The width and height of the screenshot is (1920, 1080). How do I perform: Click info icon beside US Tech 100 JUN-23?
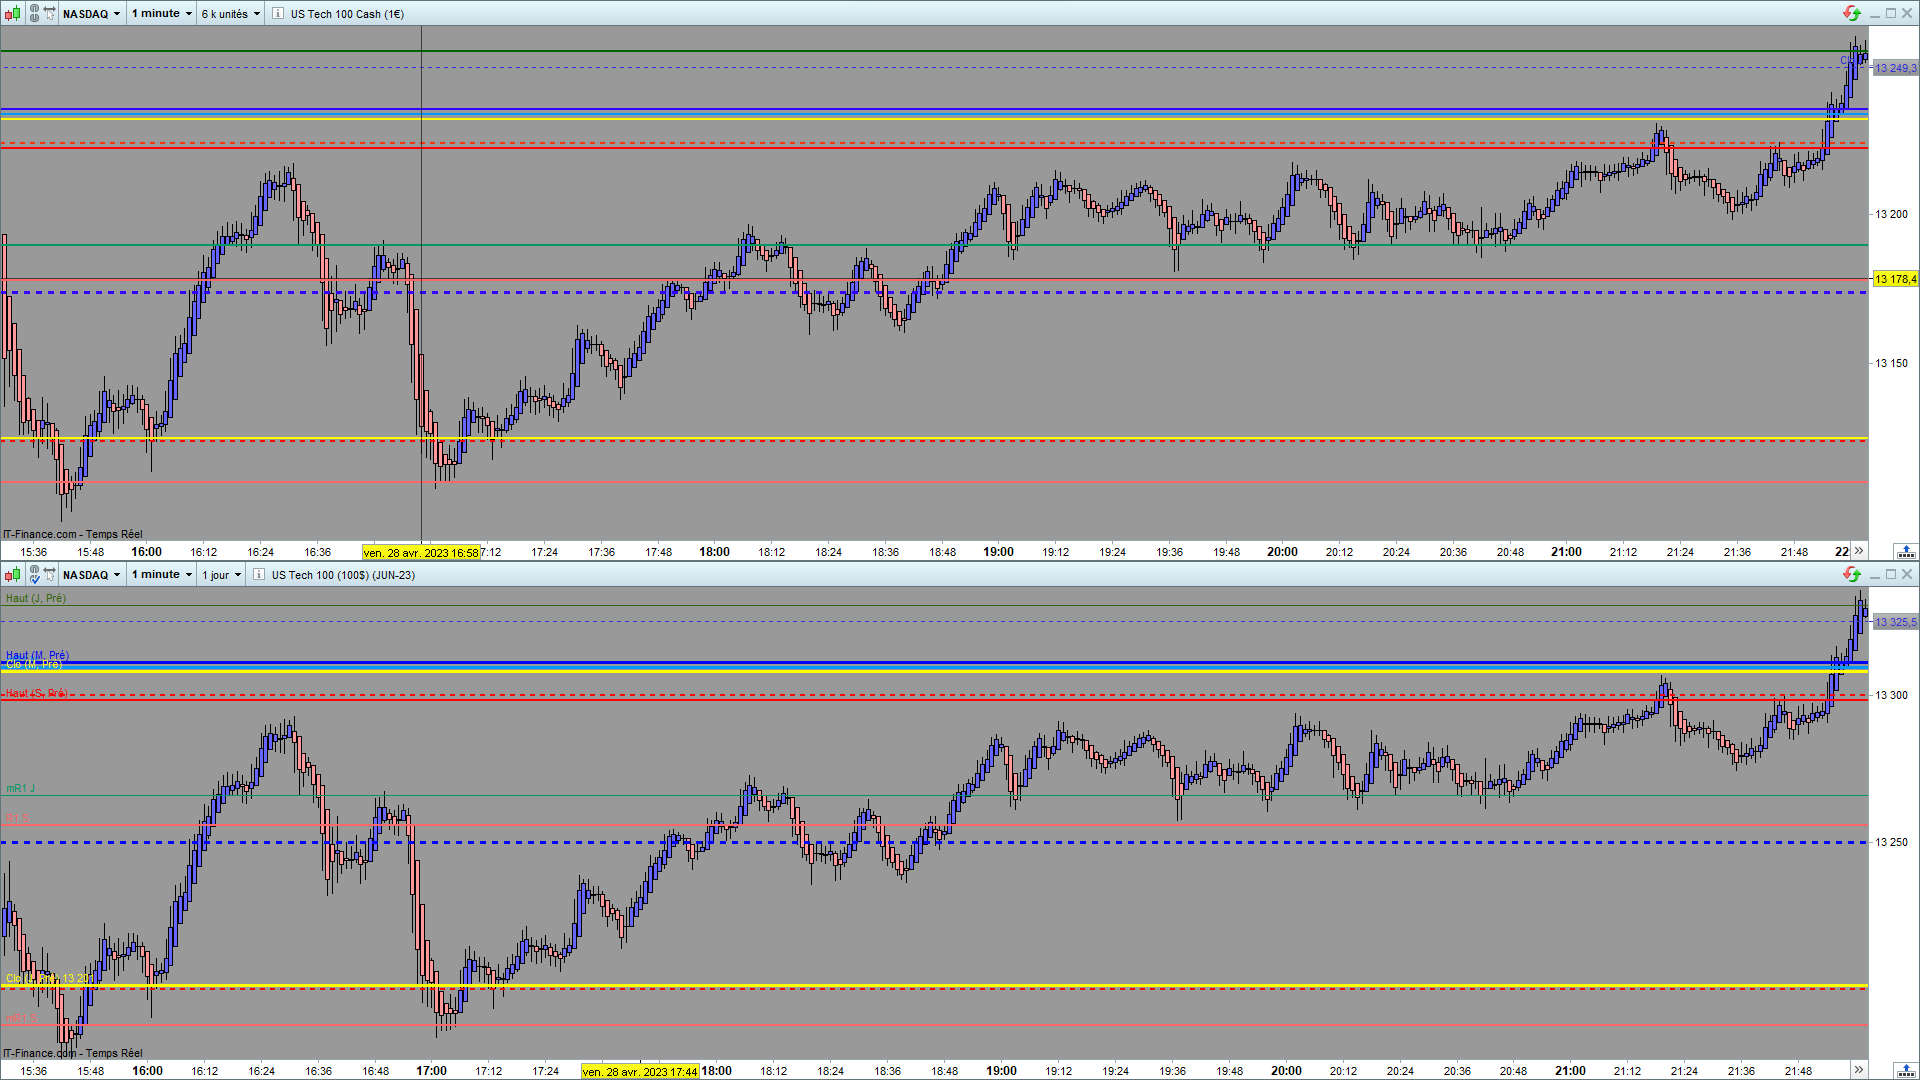(259, 575)
